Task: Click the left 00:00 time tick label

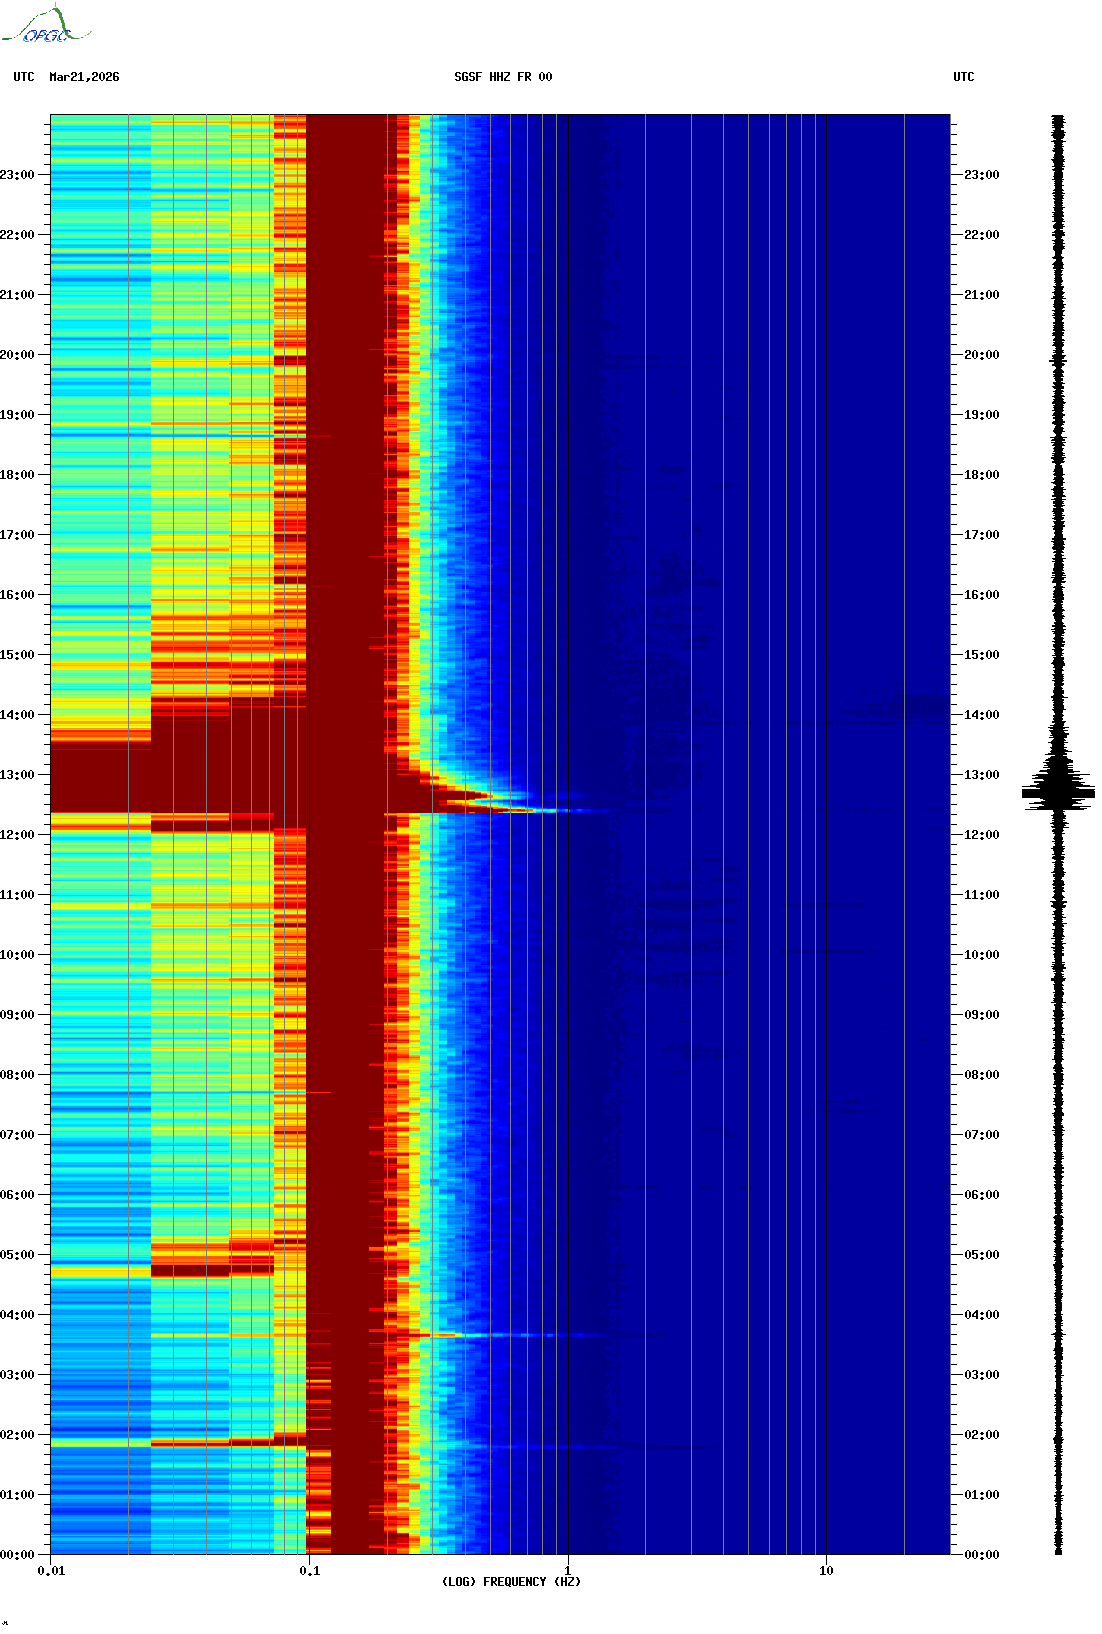Action: [18, 1555]
